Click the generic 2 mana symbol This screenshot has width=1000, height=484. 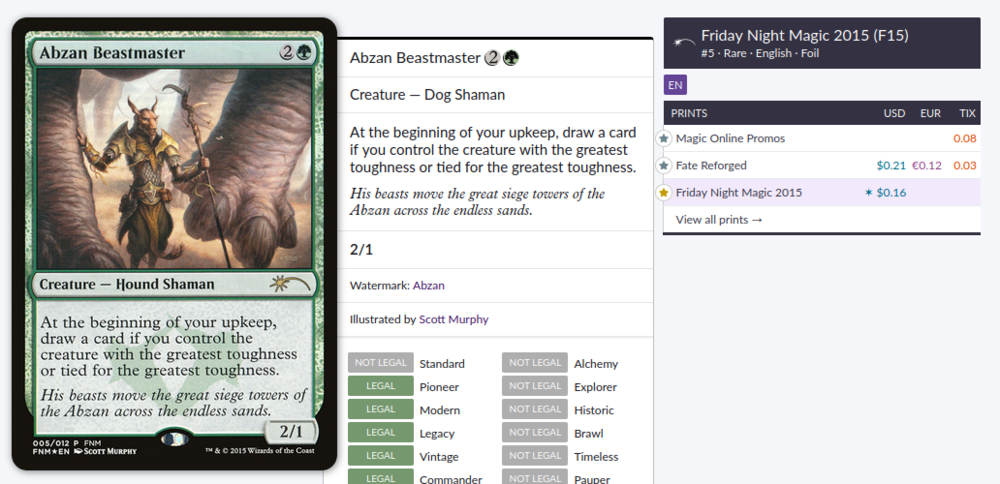point(492,59)
